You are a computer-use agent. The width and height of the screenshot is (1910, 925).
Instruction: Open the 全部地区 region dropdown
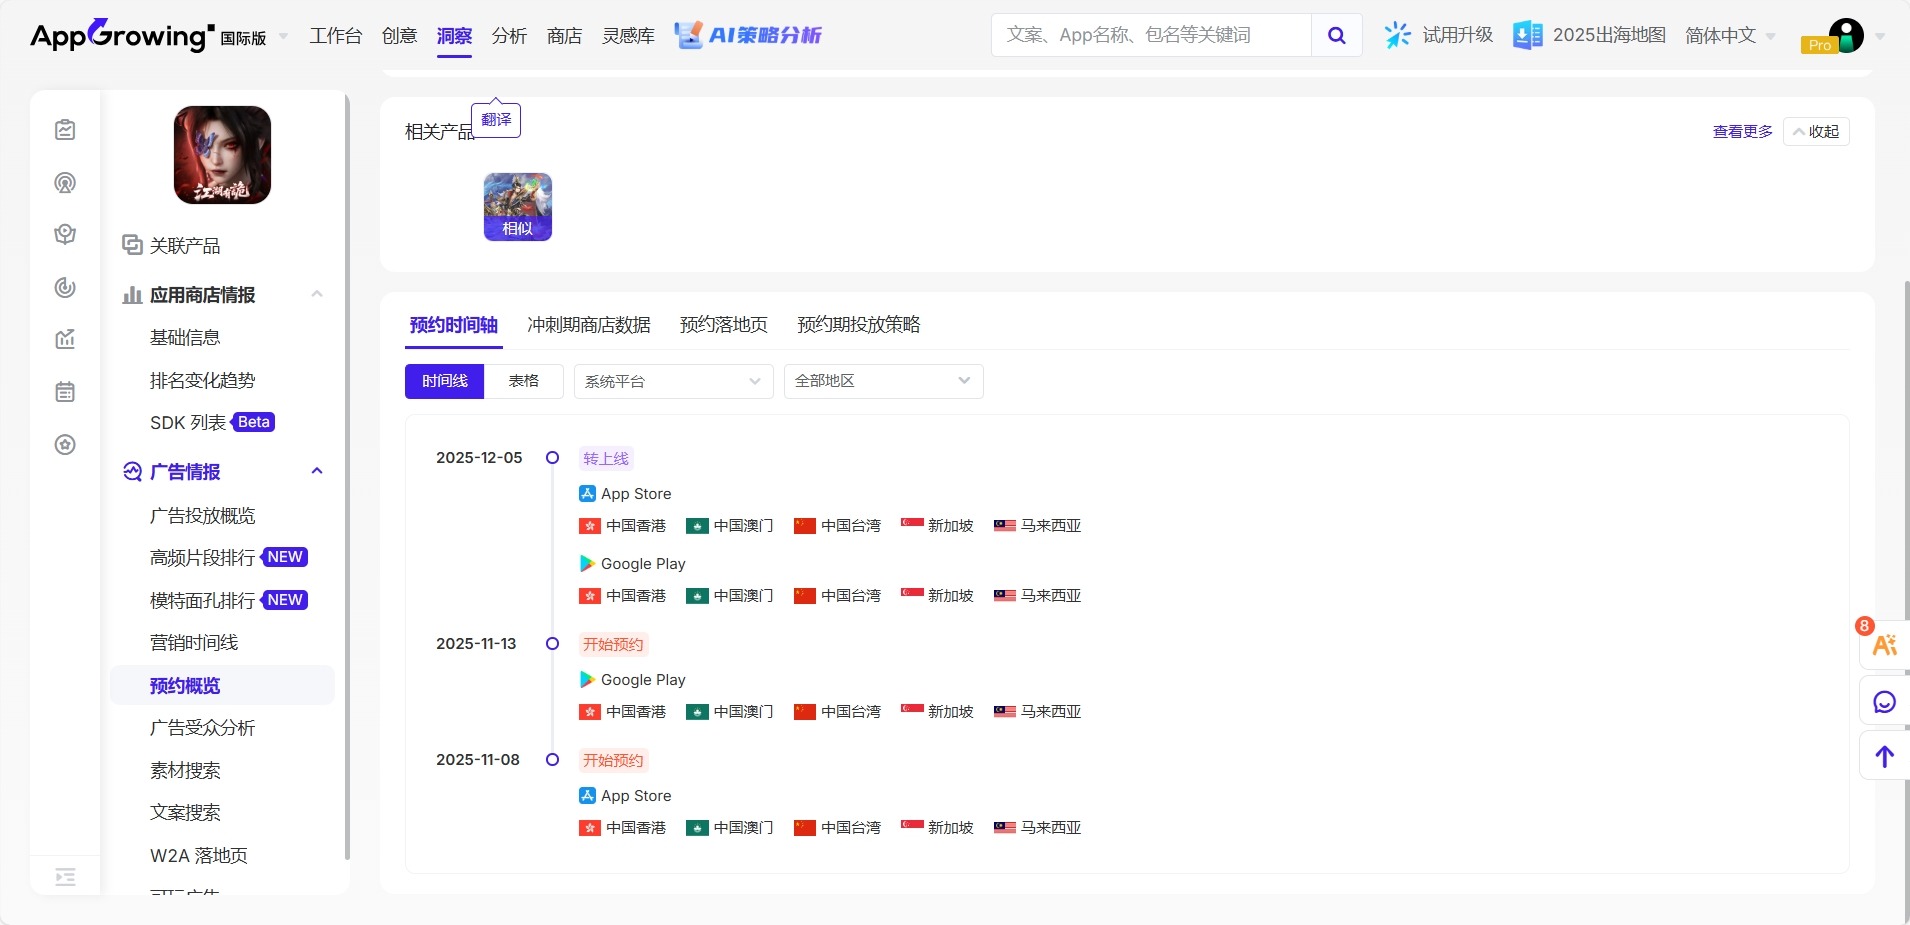883,381
